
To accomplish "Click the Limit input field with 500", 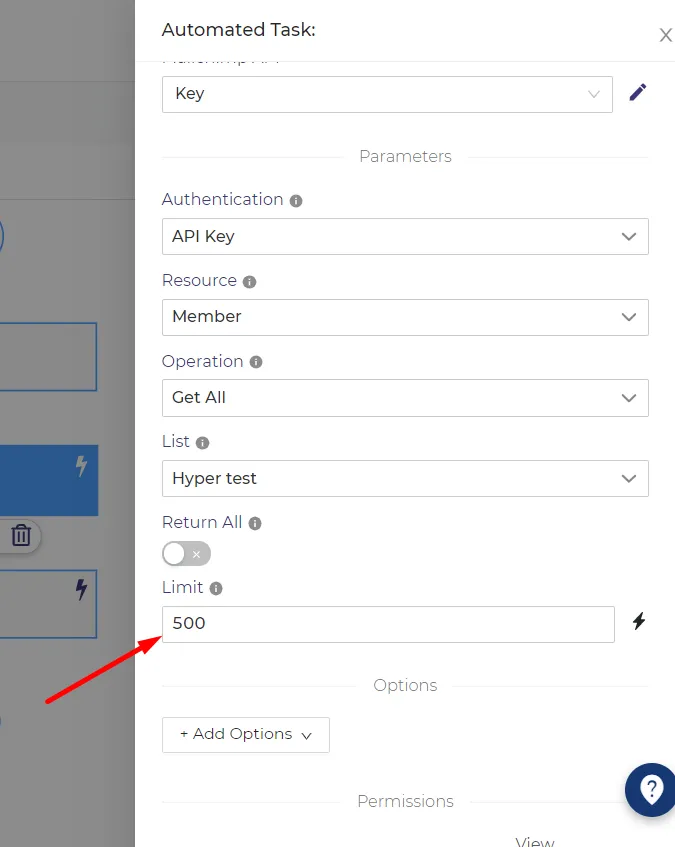I will pos(388,624).
